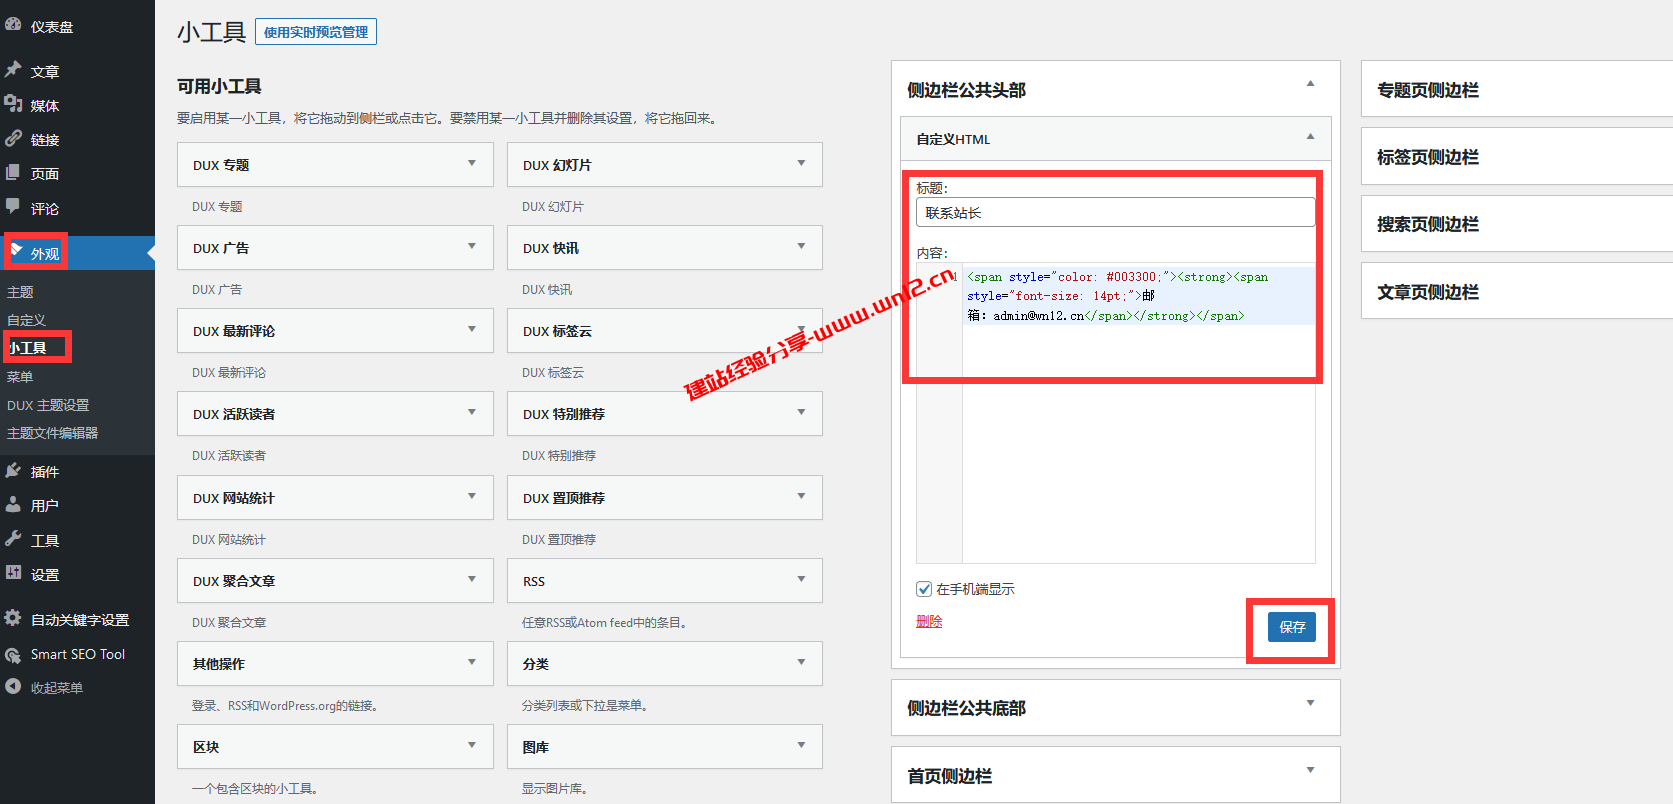Image resolution: width=1673 pixels, height=804 pixels.
Task: Expand the RSS widget arrow
Action: tap(801, 579)
